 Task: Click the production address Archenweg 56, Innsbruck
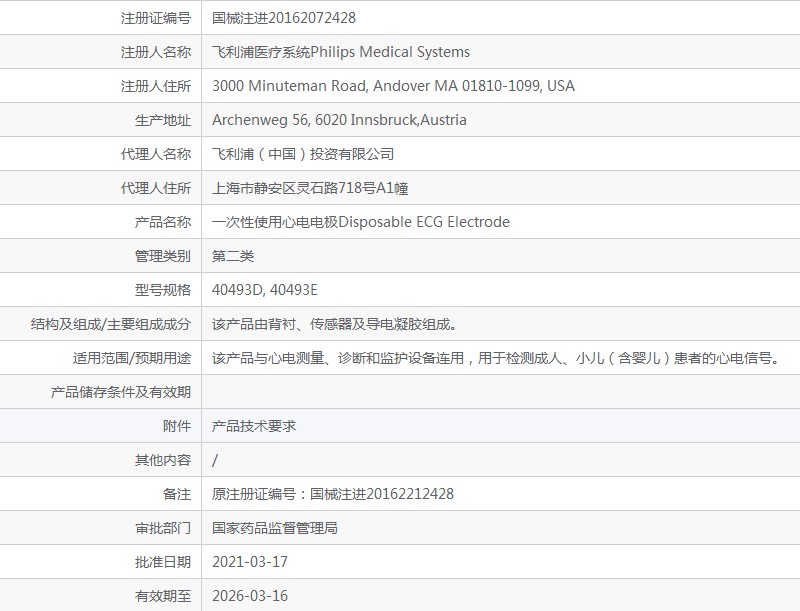tap(339, 120)
